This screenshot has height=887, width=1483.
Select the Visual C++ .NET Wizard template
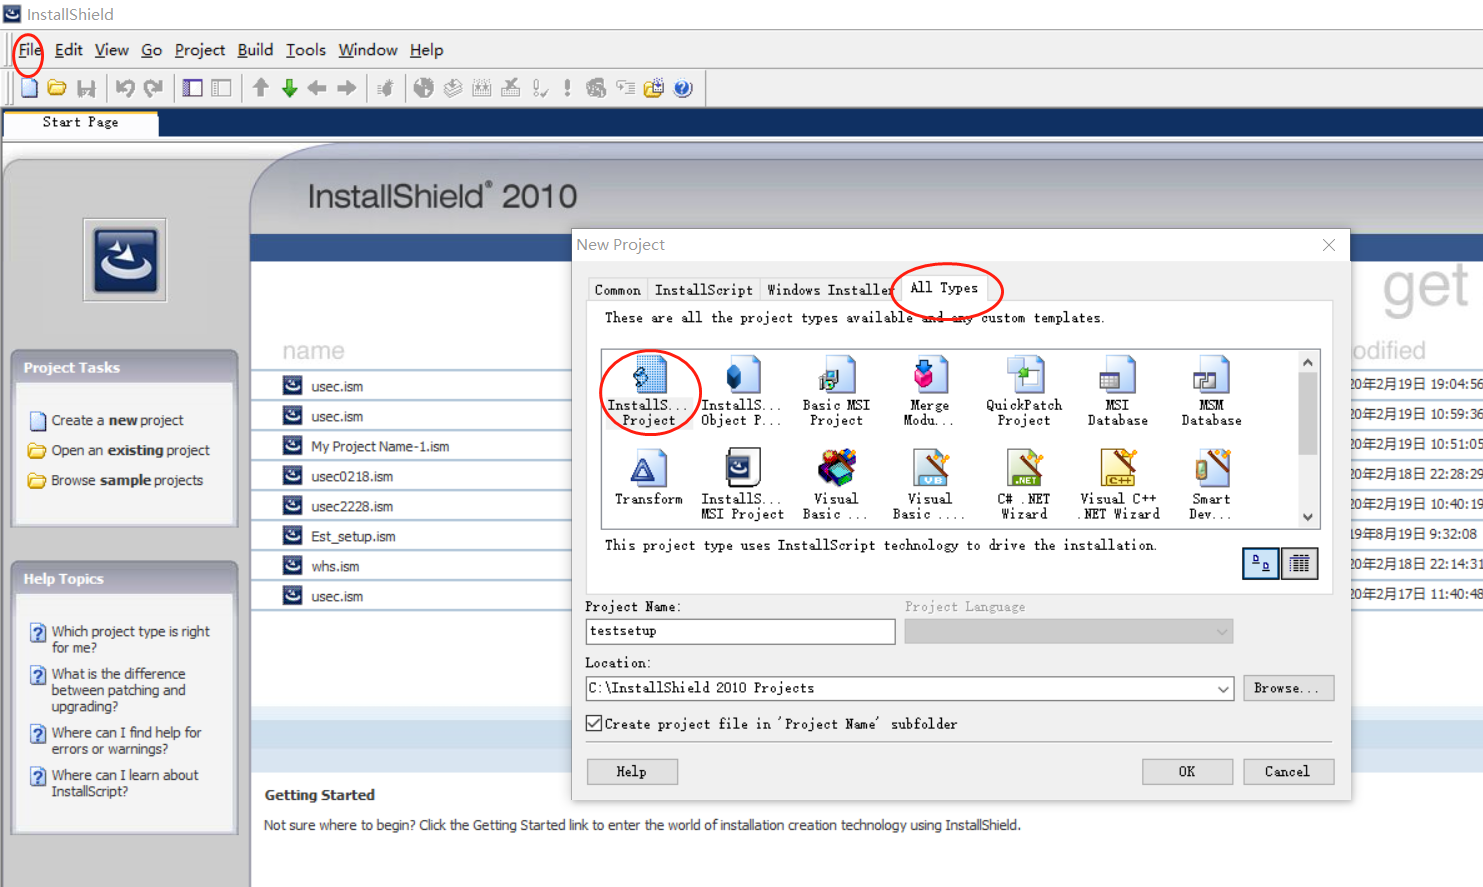(x=1118, y=485)
